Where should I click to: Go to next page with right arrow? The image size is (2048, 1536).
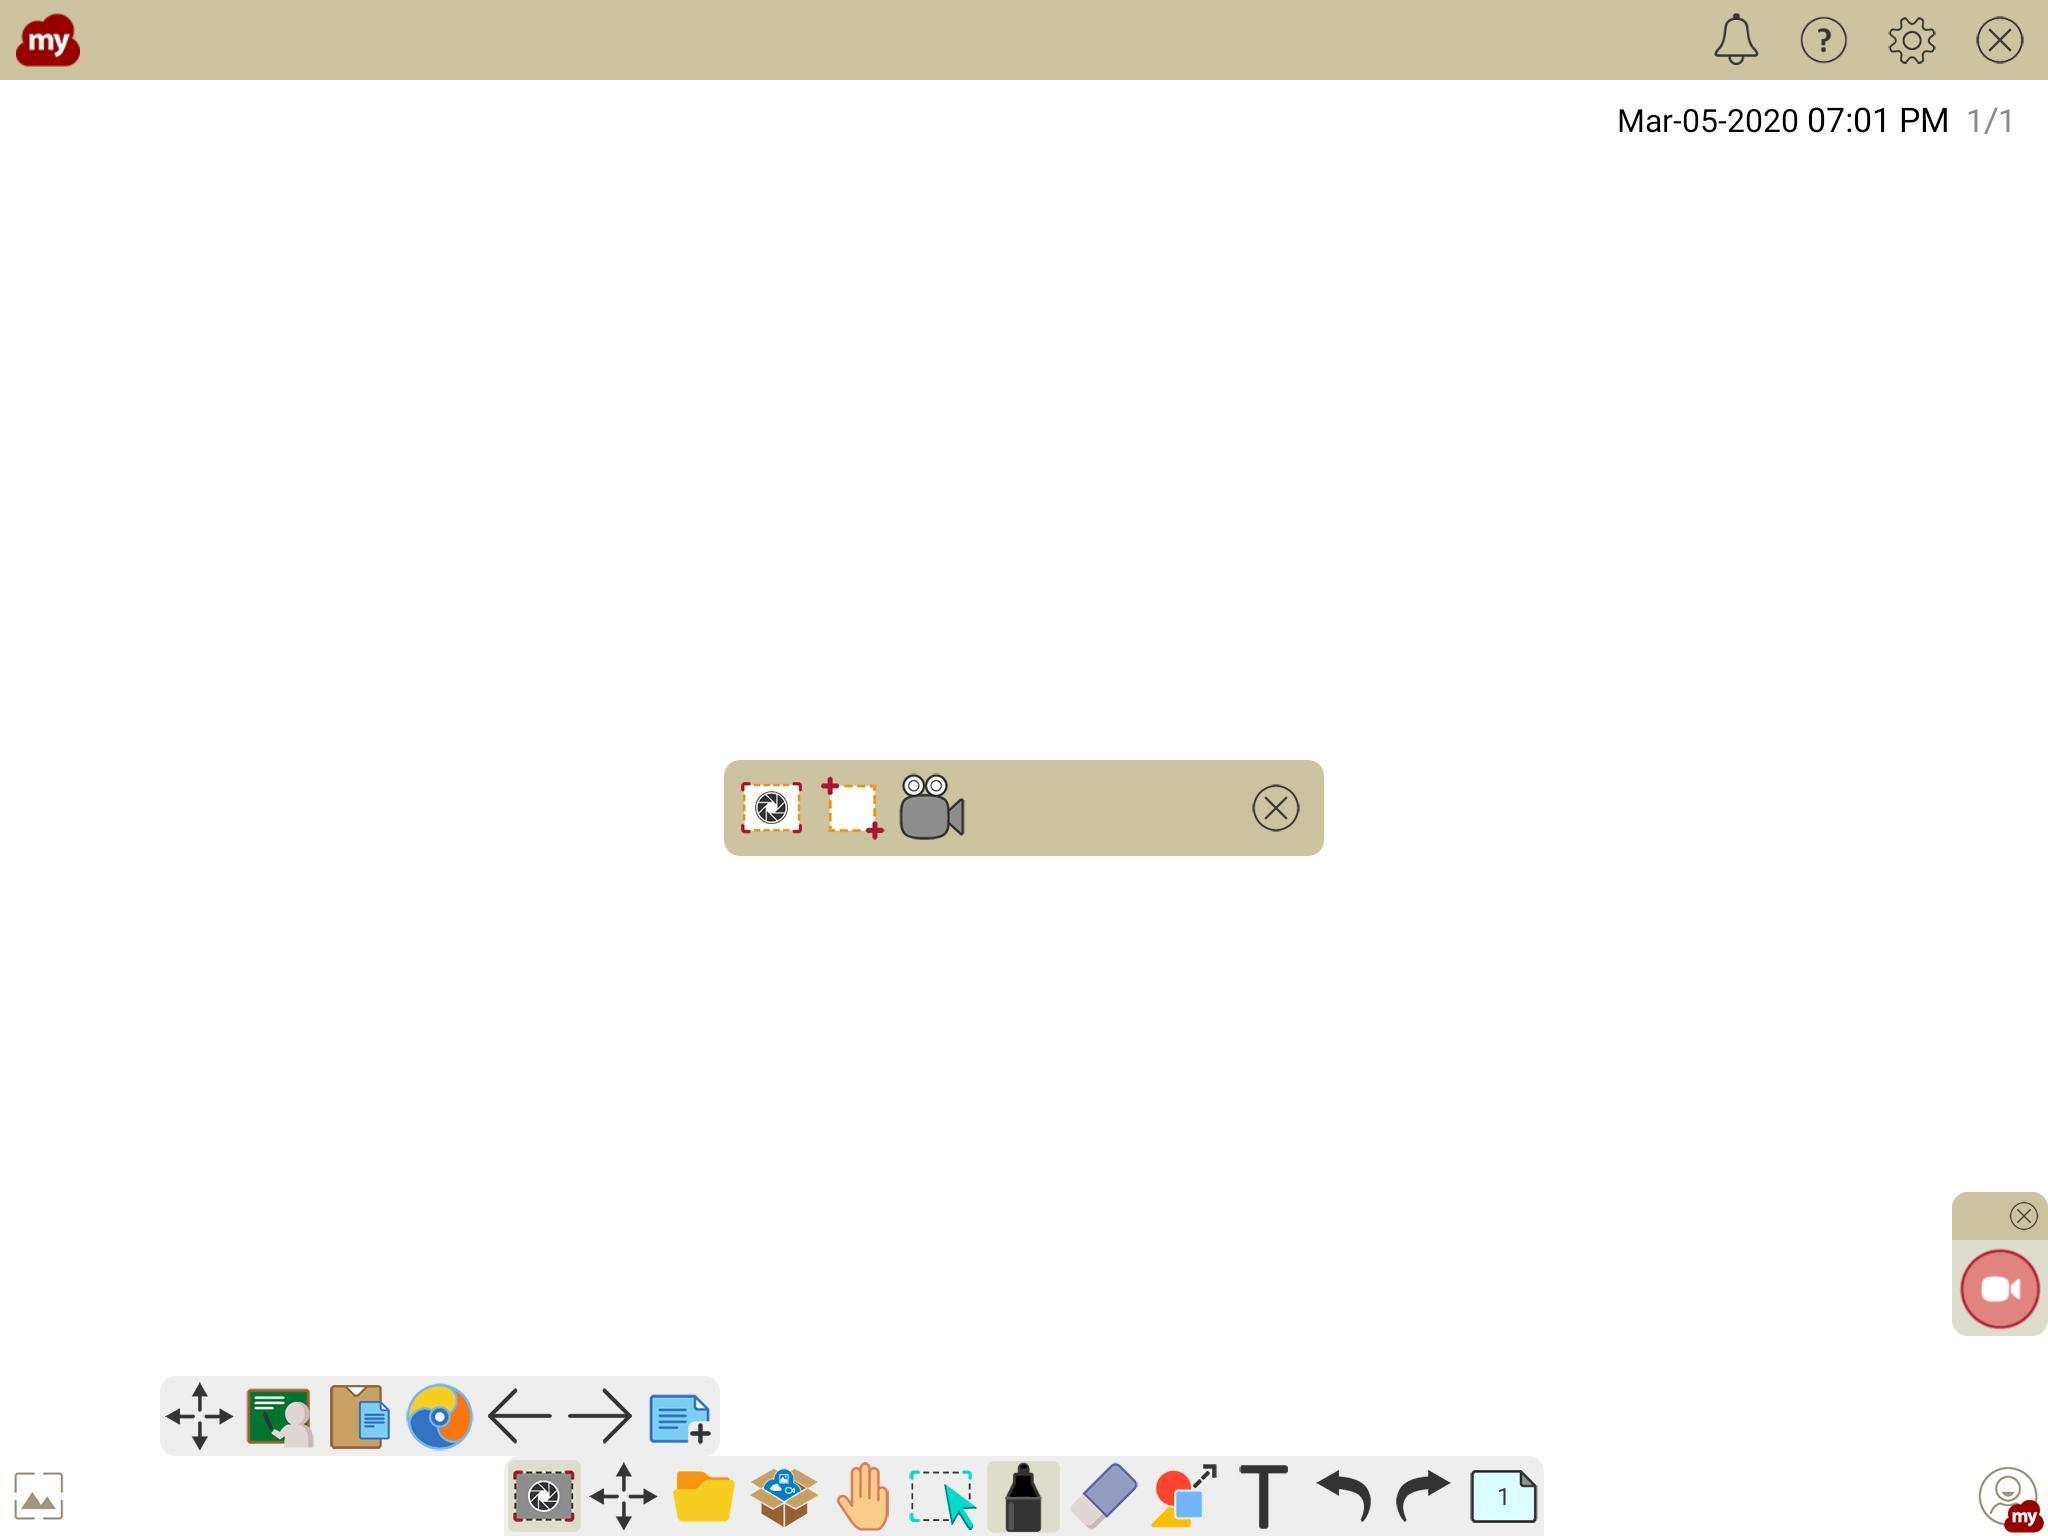coord(599,1416)
